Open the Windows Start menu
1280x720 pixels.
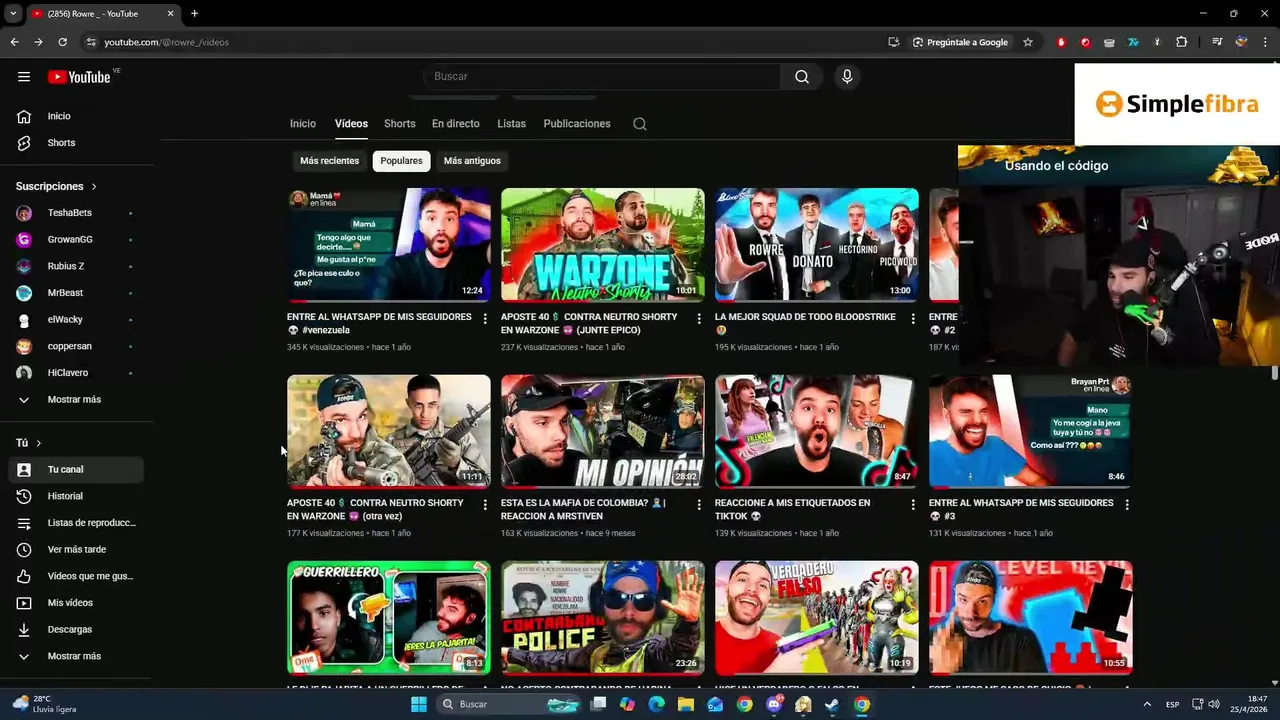[419, 704]
